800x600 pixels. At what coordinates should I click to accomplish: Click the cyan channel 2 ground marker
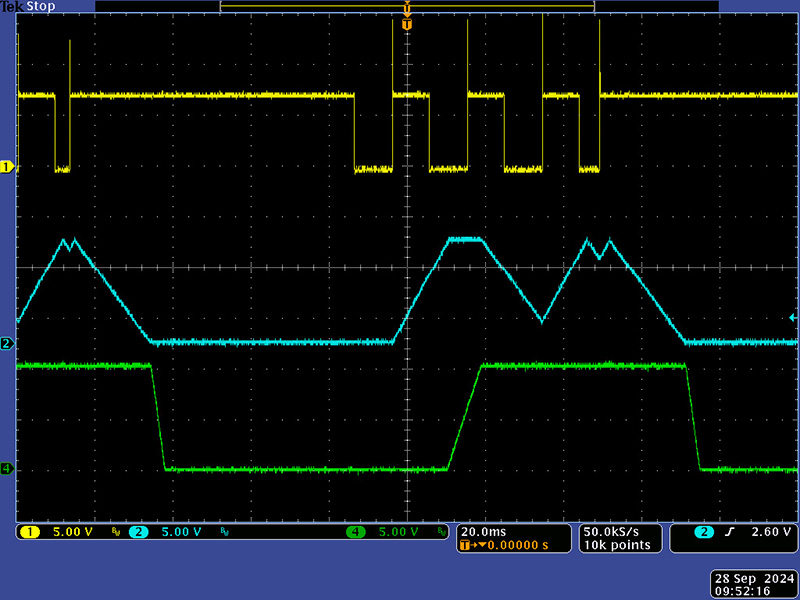7,343
